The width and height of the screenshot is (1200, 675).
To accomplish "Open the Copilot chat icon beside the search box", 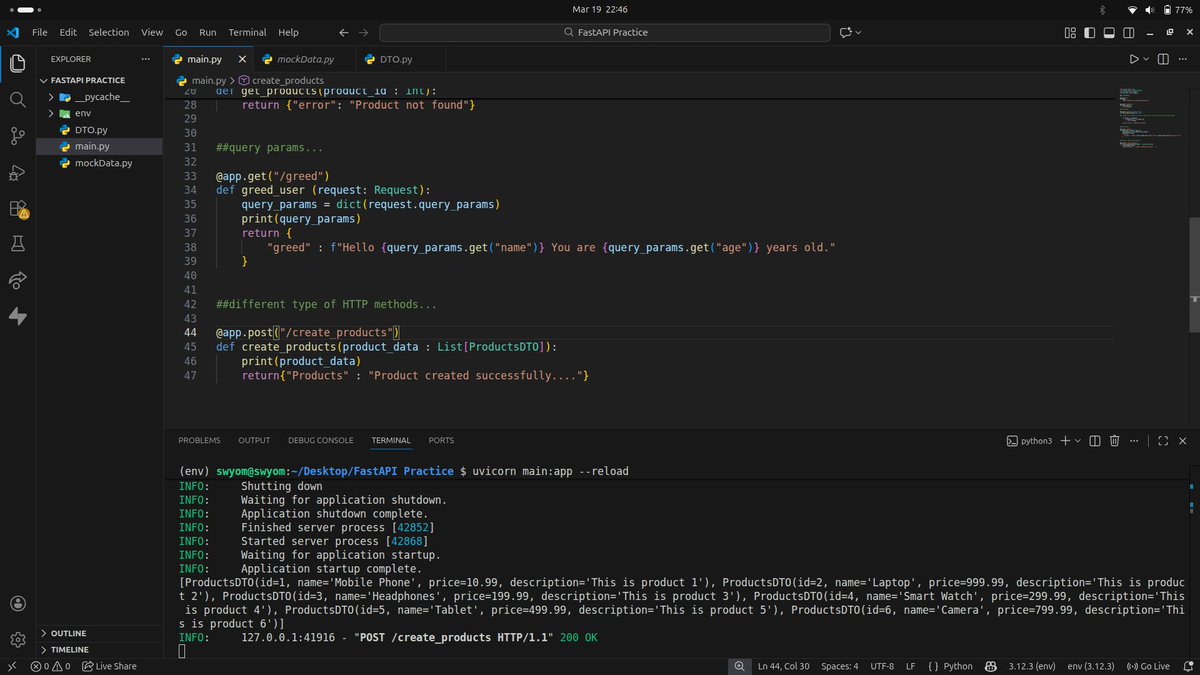I will (x=846, y=32).
